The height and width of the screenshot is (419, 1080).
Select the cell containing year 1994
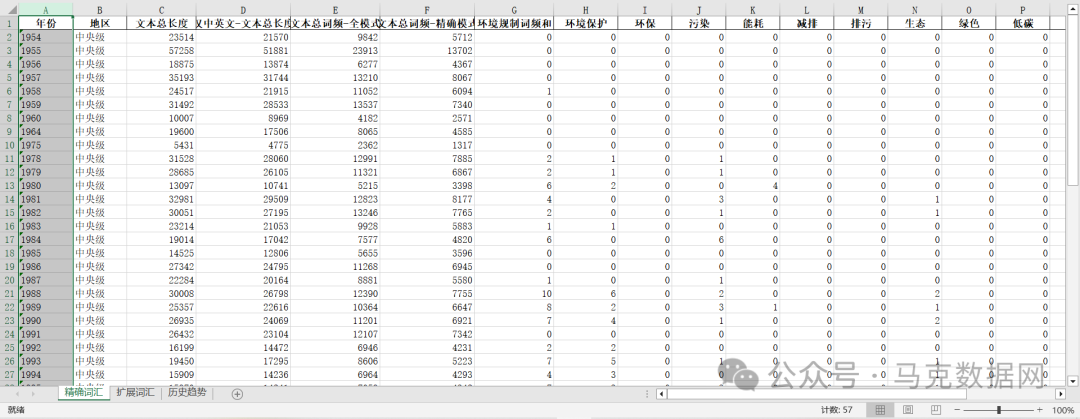click(45, 375)
